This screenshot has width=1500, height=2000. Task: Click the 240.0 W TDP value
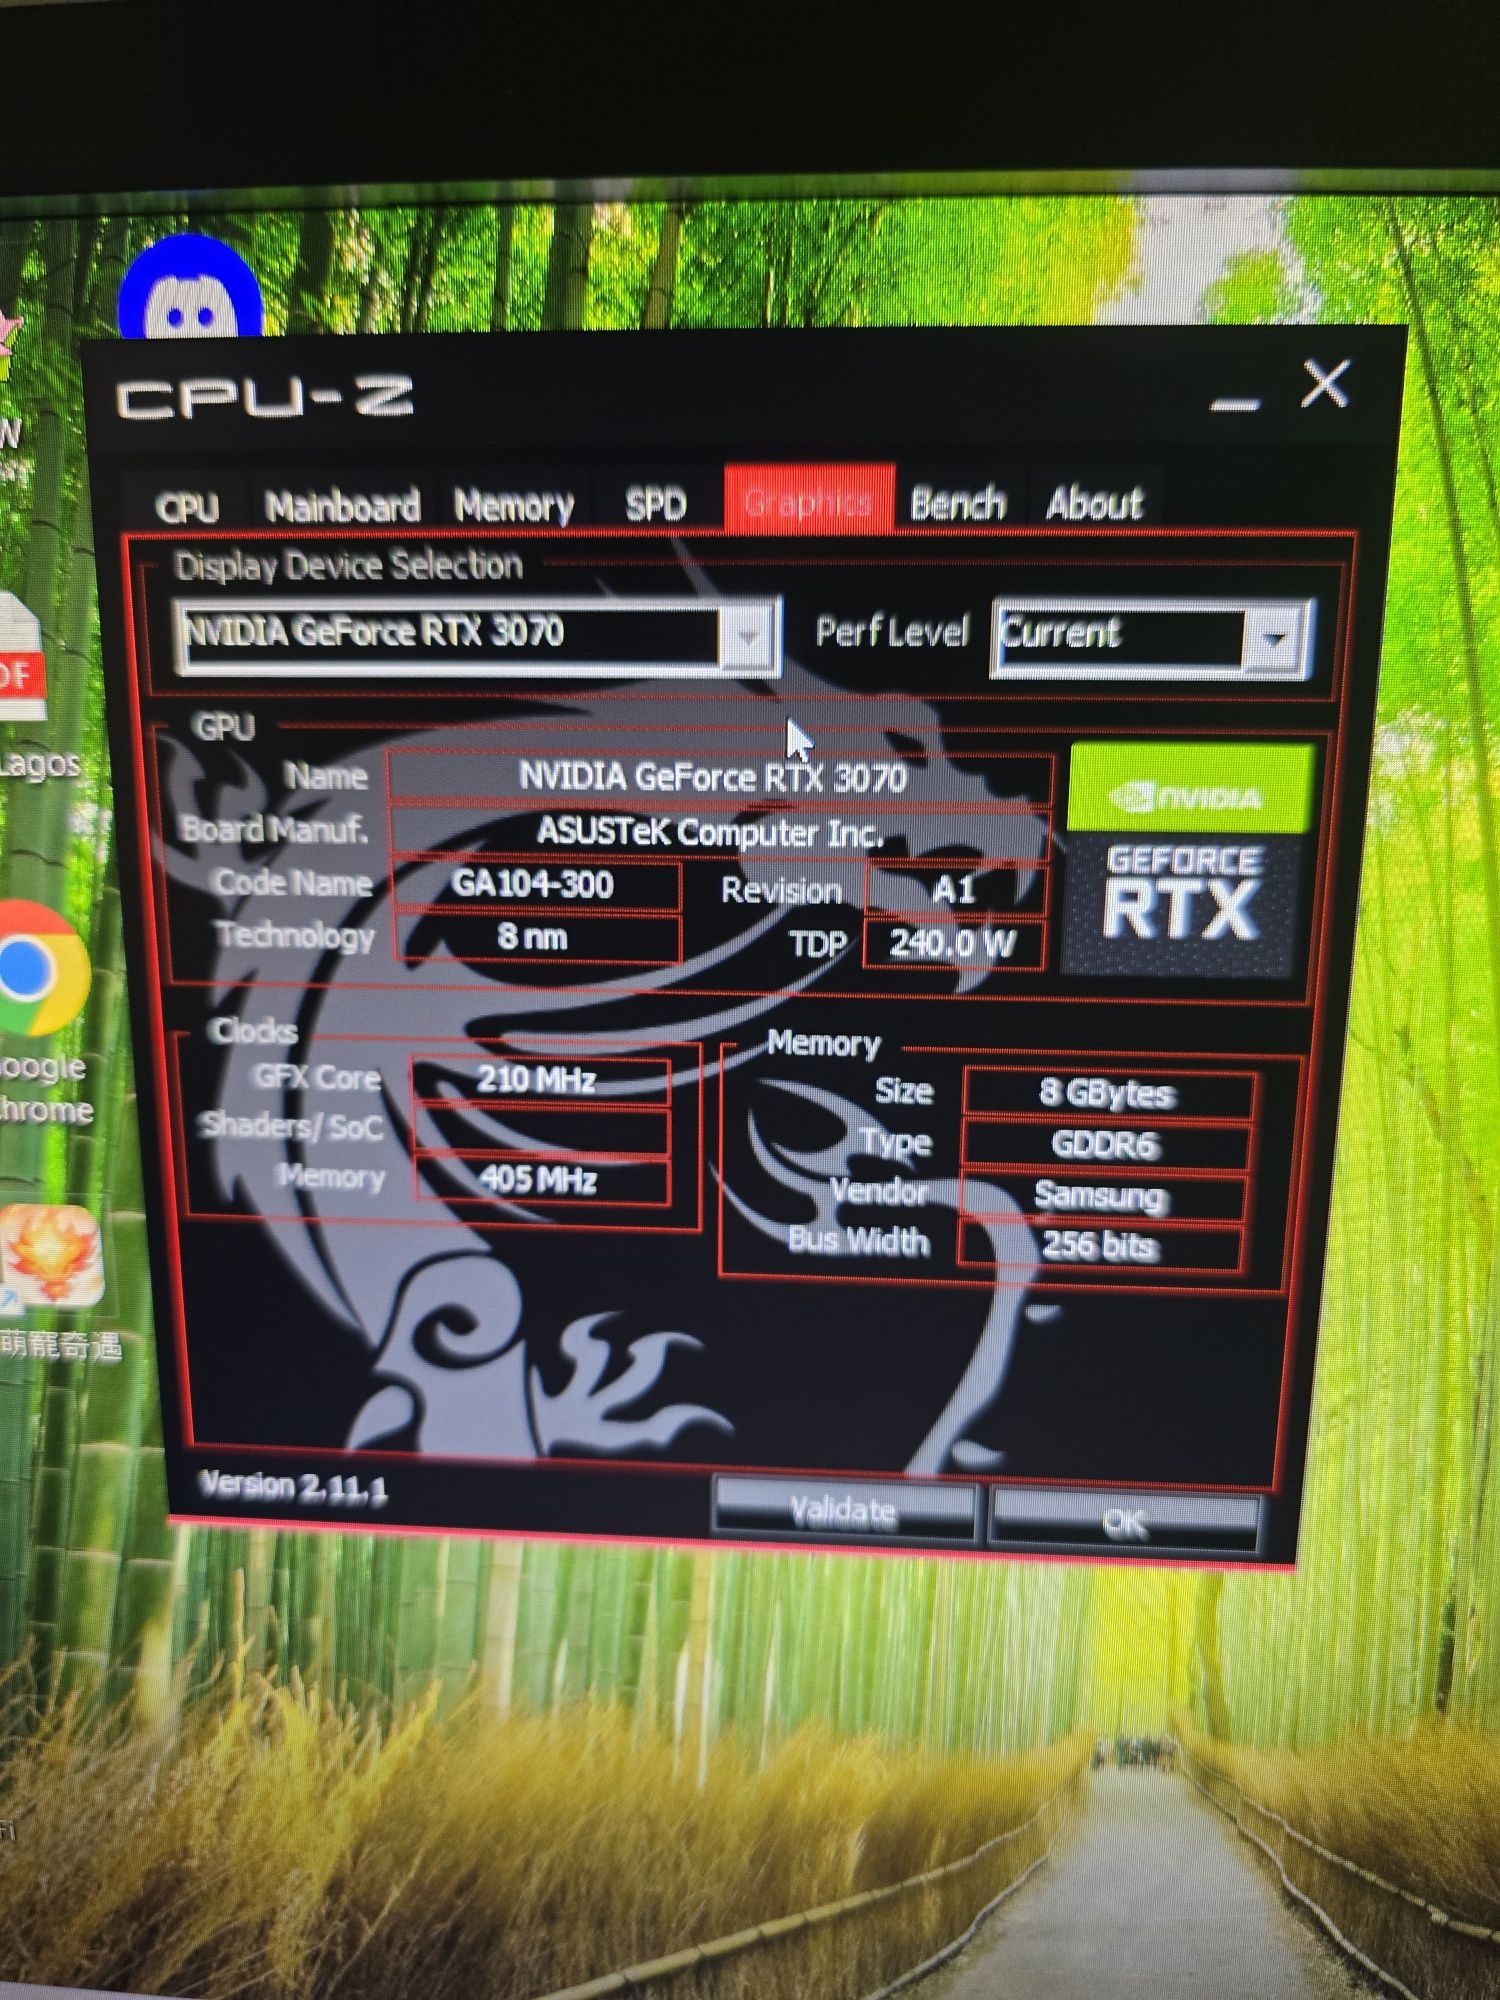click(x=952, y=943)
